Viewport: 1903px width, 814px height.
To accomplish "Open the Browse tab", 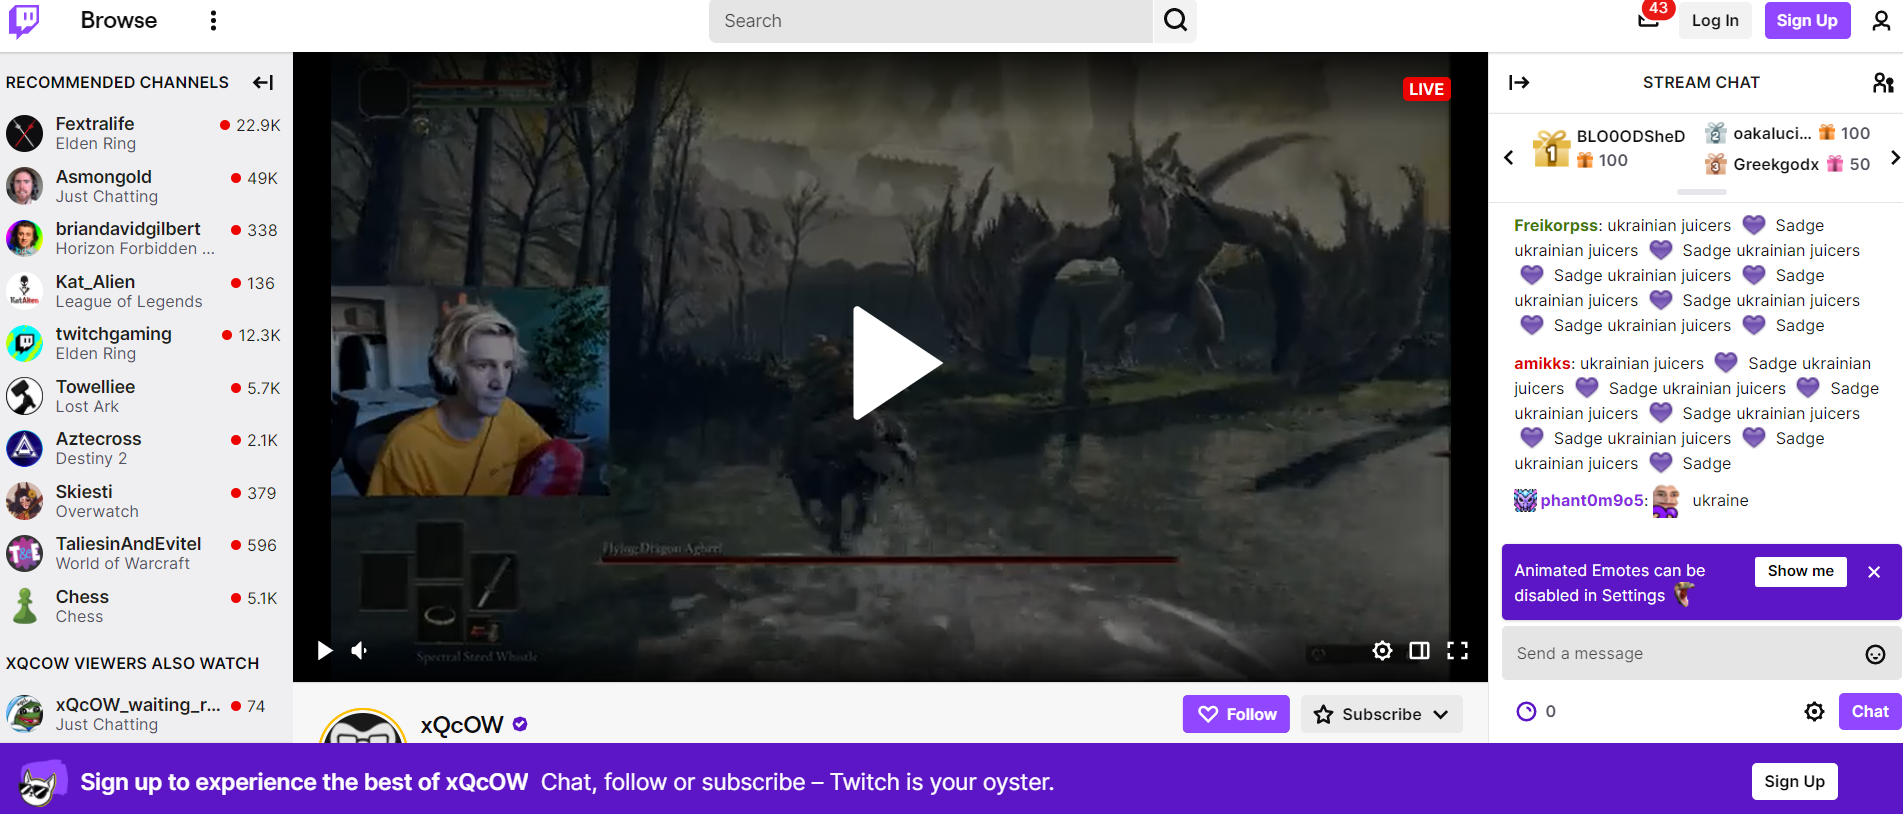I will point(119,21).
